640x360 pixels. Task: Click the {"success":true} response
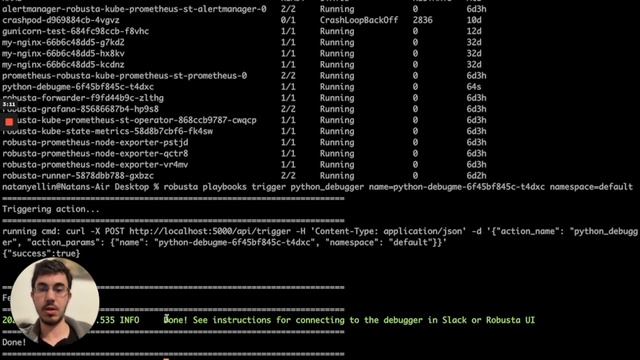click(41, 253)
